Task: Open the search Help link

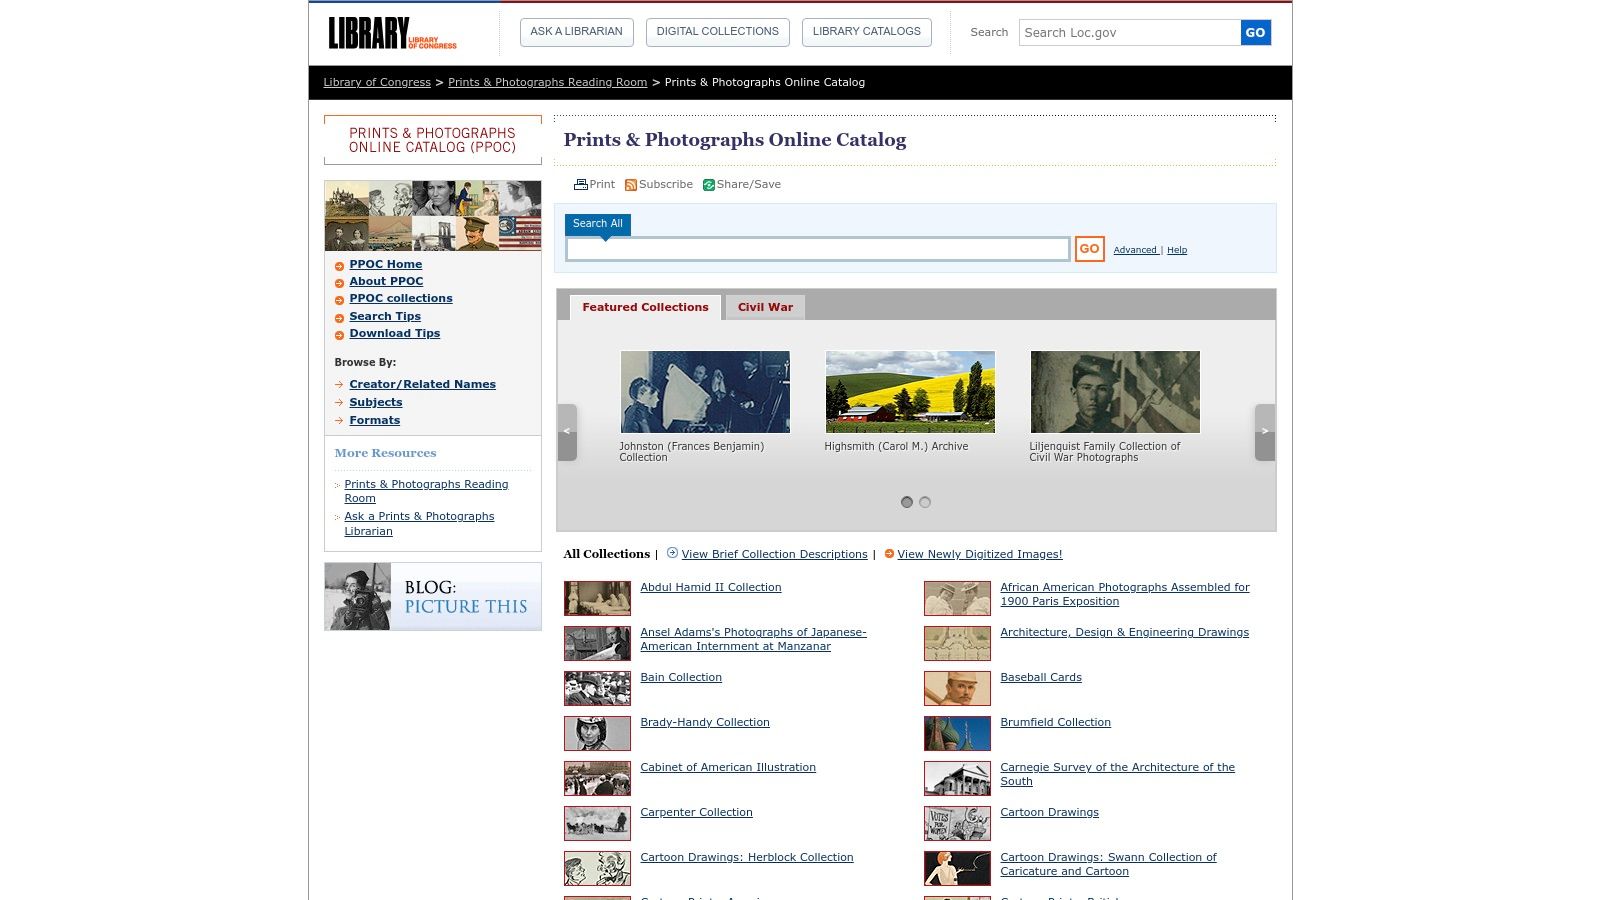Action: [x=1177, y=250]
